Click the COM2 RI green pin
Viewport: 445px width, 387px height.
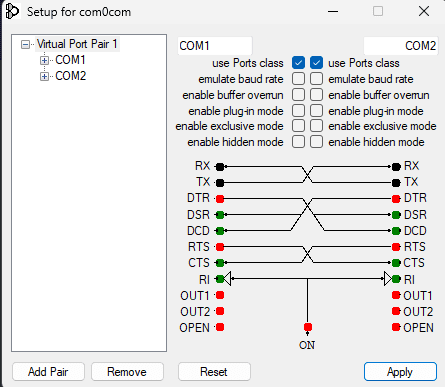(396, 279)
